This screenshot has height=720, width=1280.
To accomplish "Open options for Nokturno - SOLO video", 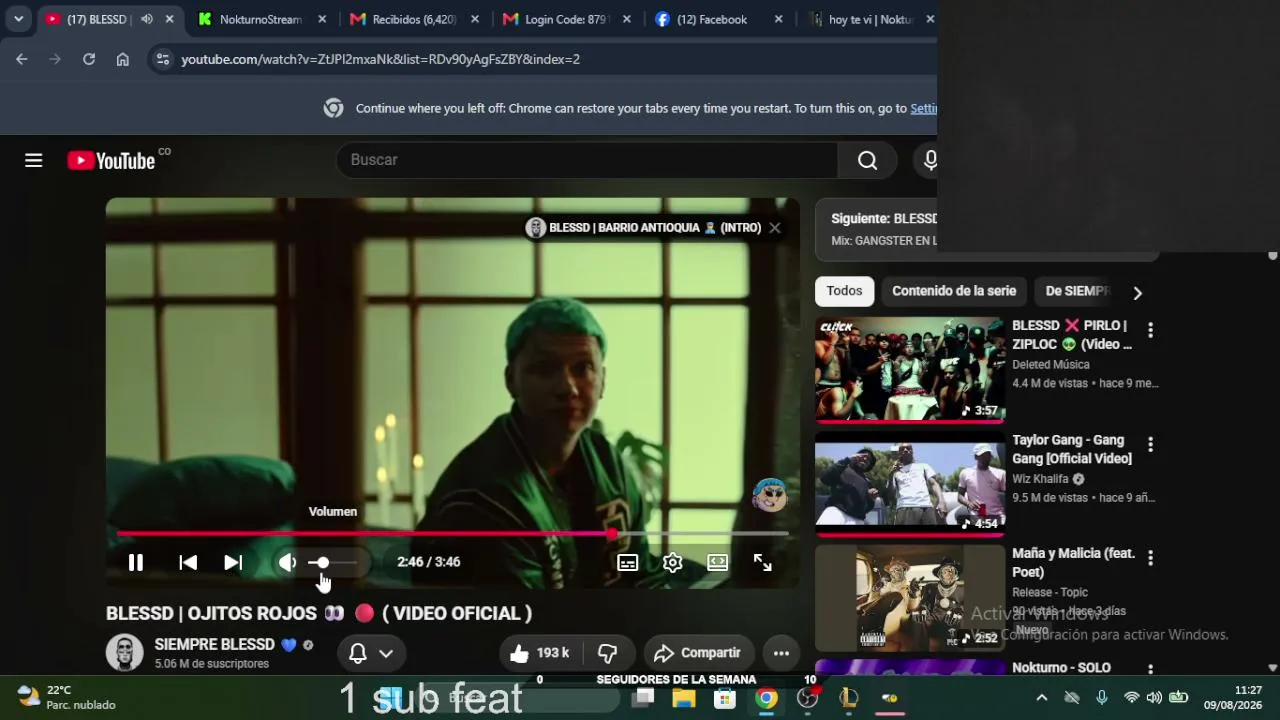I will (x=1150, y=670).
